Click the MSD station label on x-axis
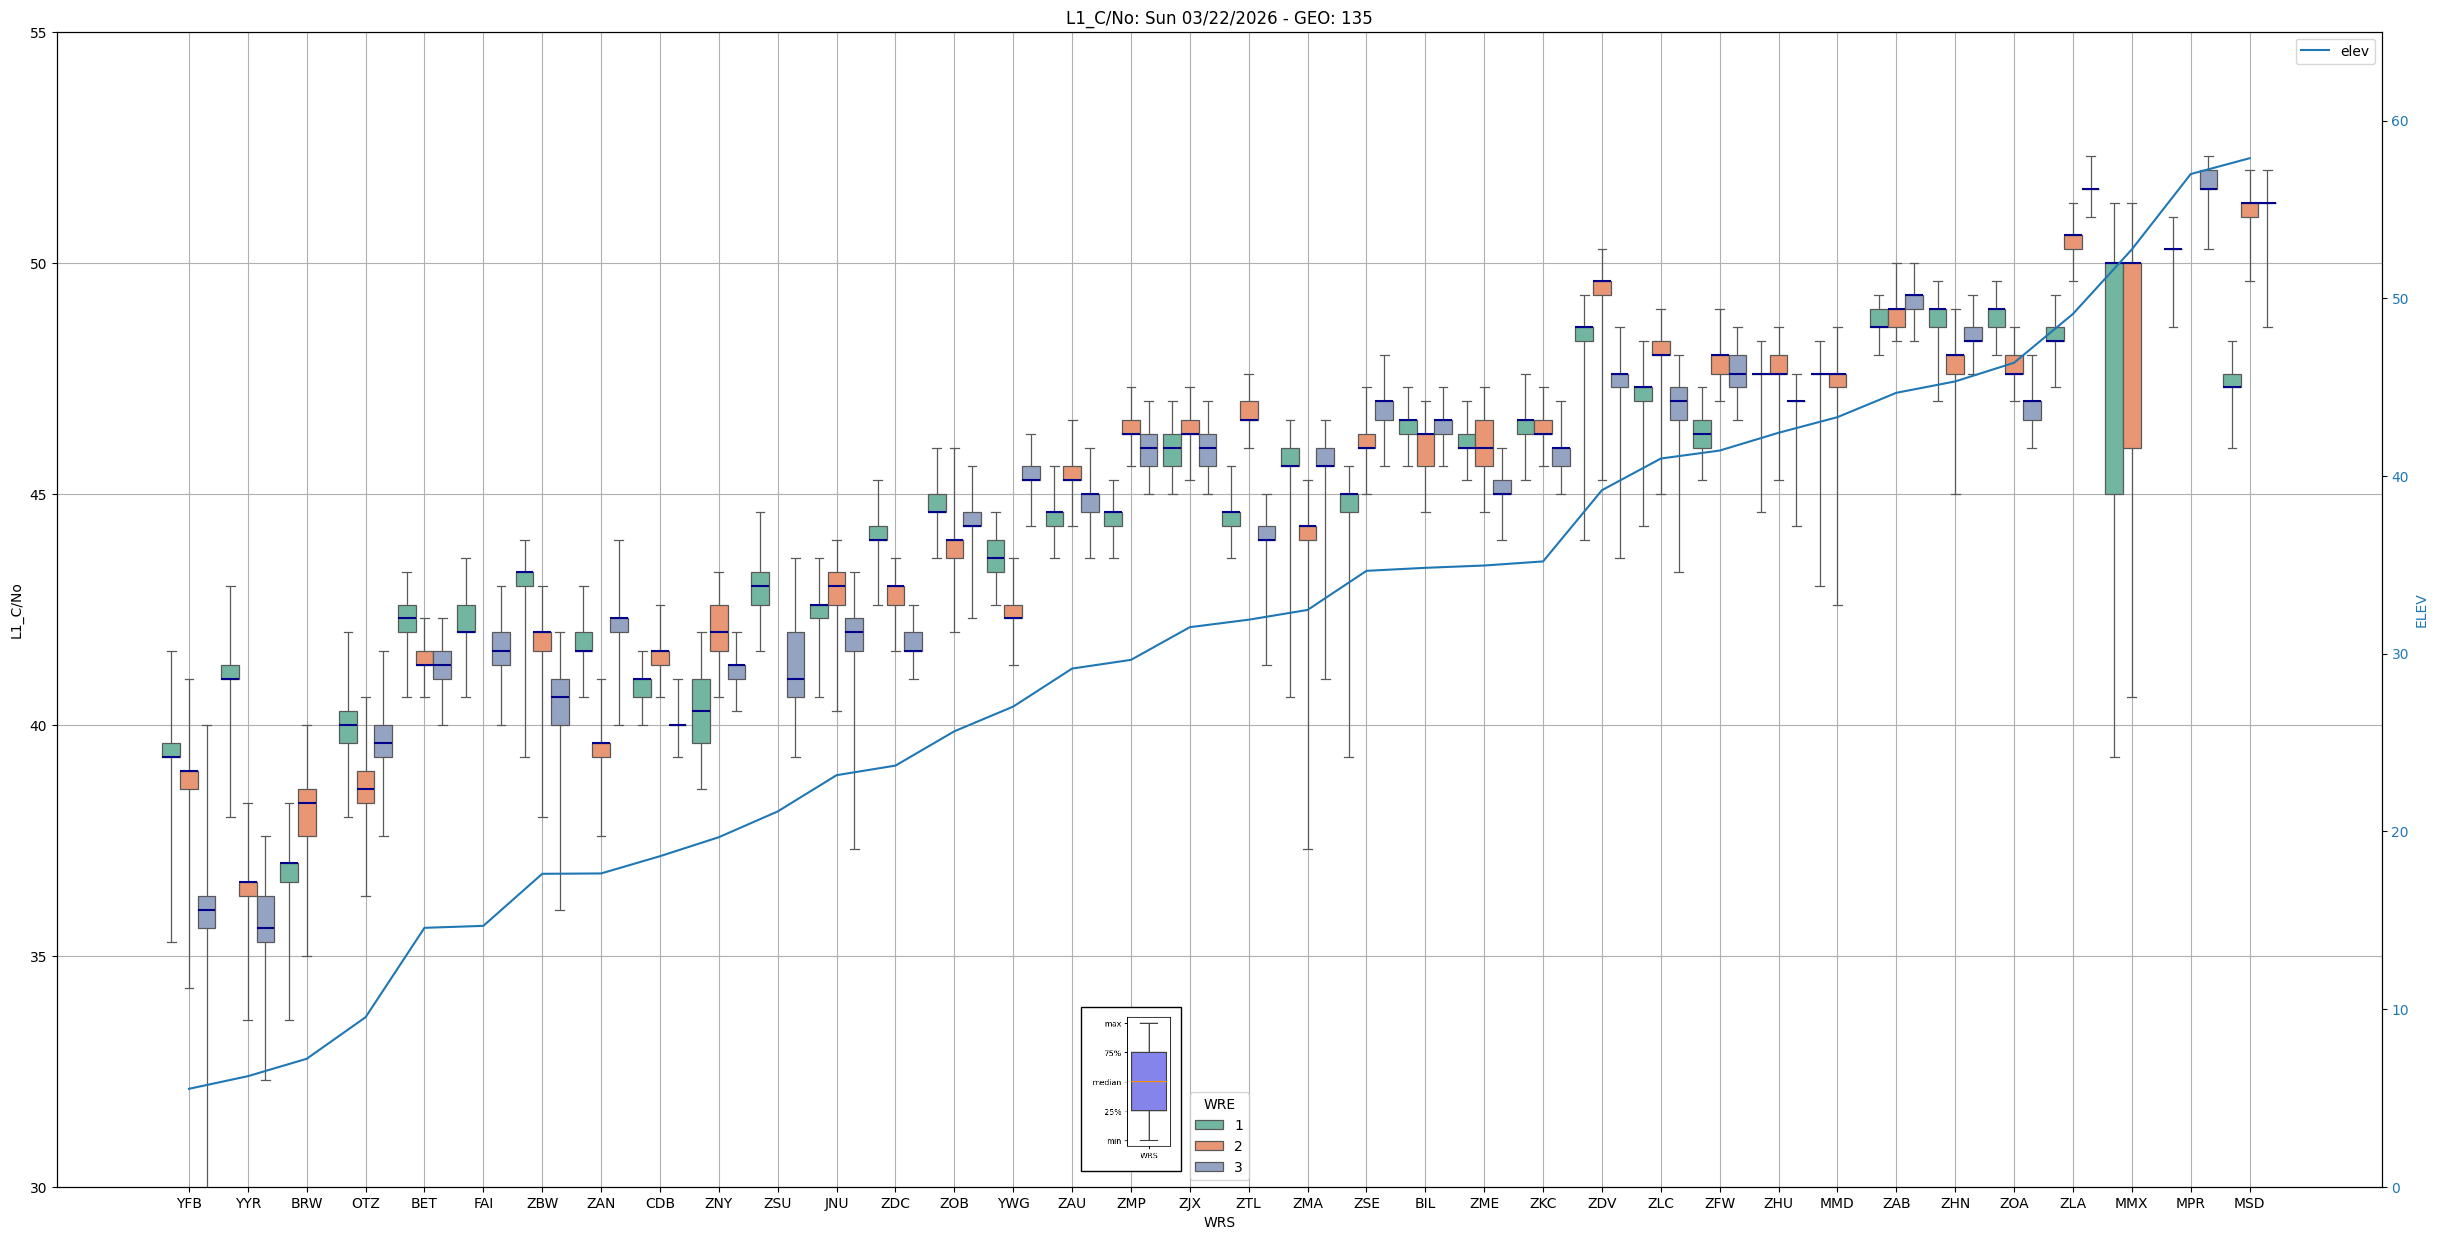The width and height of the screenshot is (2438, 1240). pos(2249,1203)
